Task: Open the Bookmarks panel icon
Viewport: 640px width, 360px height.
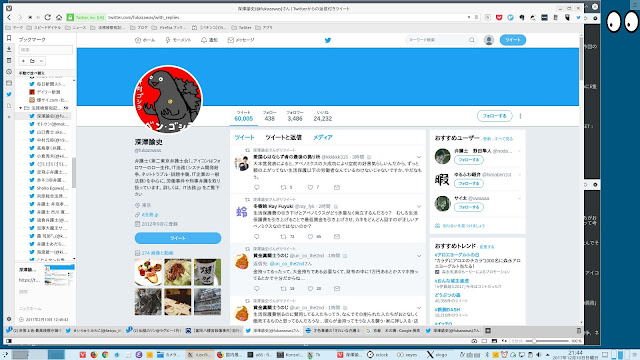Action: click(x=9, y=38)
